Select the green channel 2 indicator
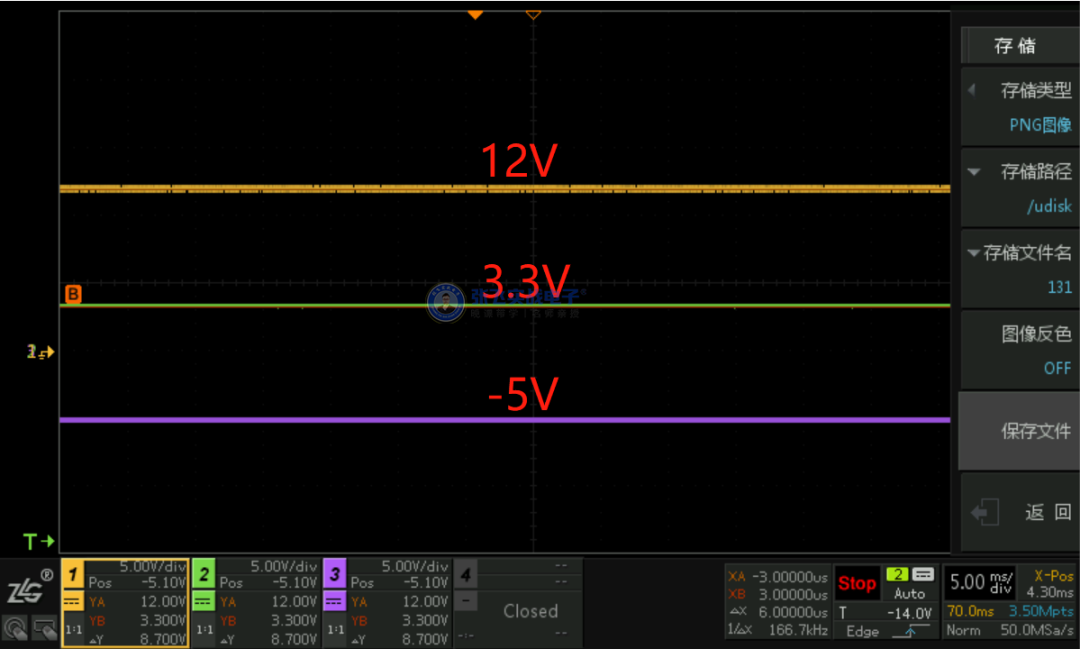 pyautogui.click(x=204, y=575)
